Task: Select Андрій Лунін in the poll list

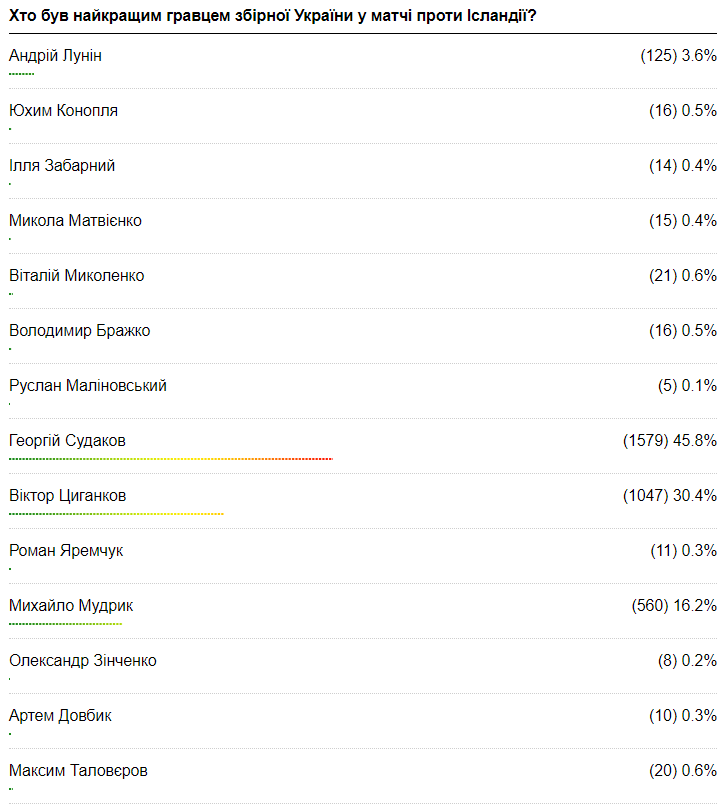Action: tap(55, 56)
